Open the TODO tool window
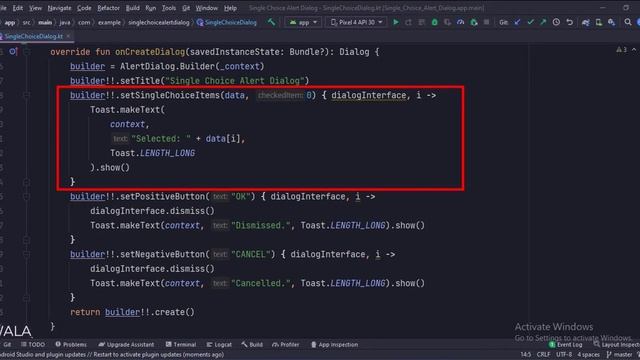 (33, 344)
